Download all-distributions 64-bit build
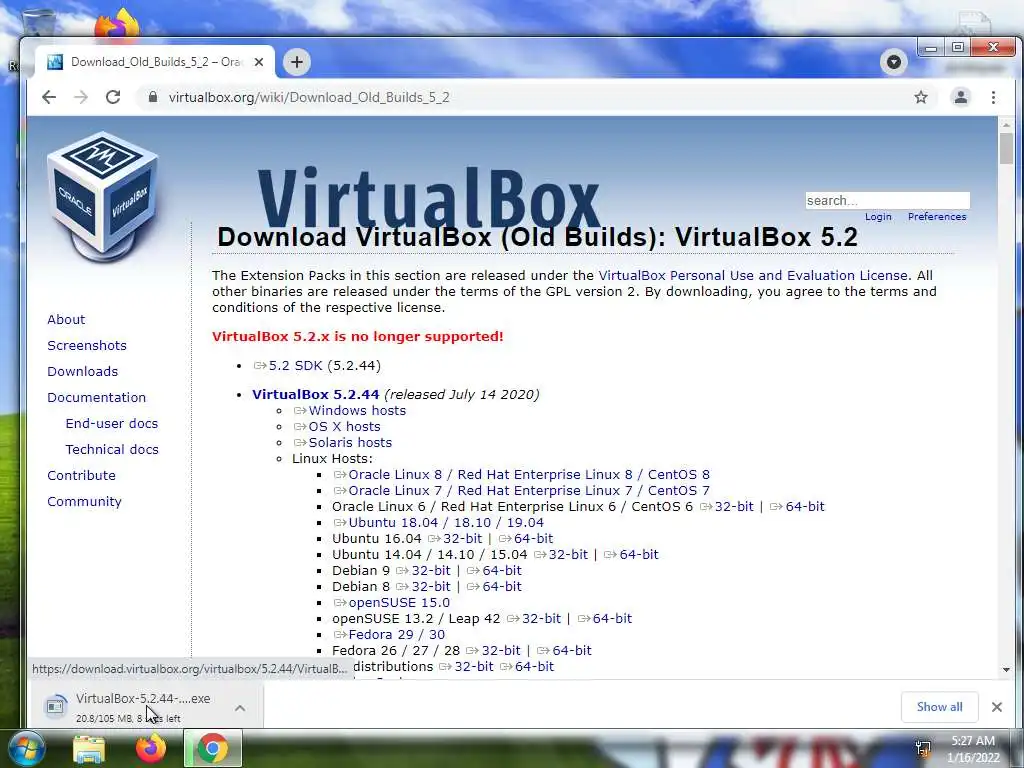Viewport: 1024px width, 768px height. click(527, 667)
